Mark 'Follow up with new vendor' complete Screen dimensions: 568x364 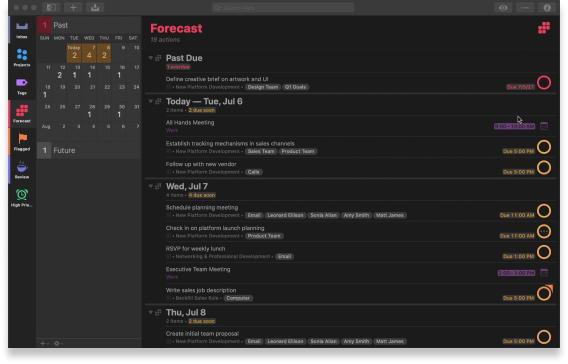pos(544,168)
